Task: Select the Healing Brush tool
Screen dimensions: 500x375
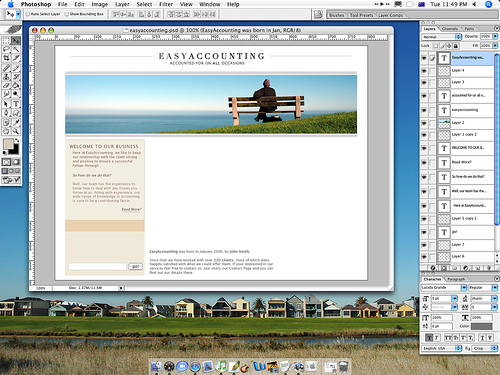Action: (6, 68)
